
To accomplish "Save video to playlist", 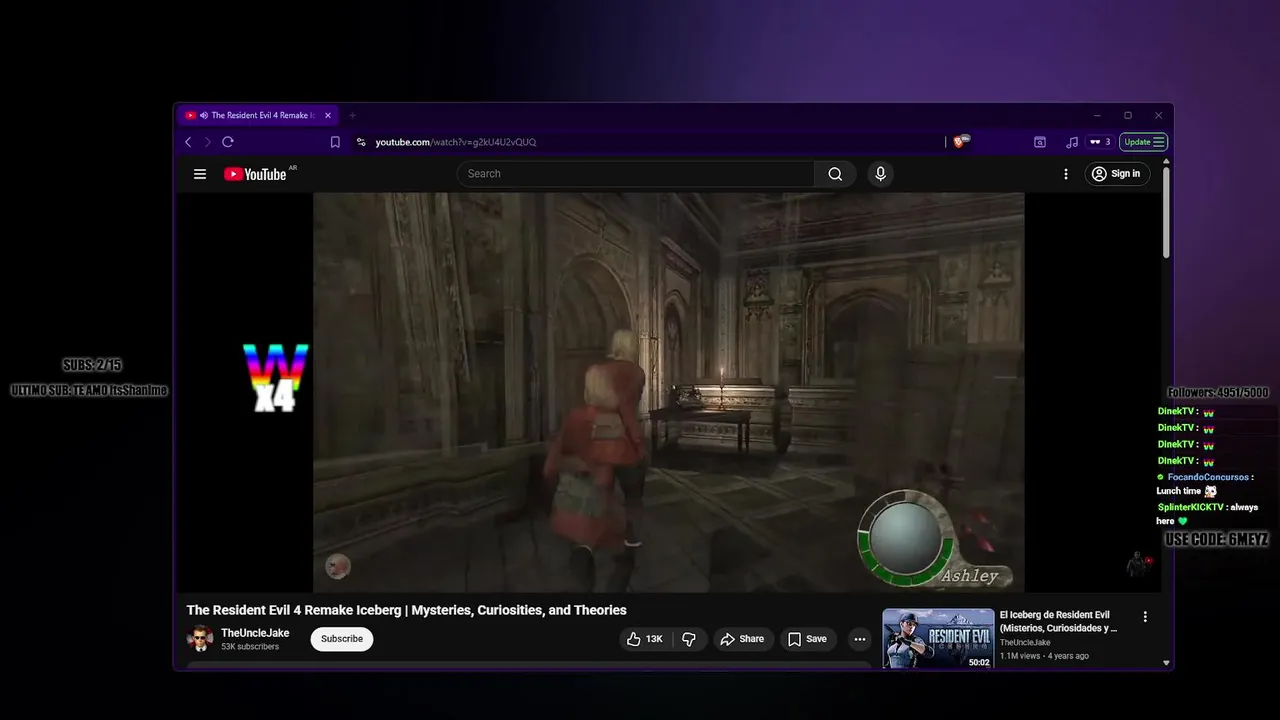I will [807, 639].
